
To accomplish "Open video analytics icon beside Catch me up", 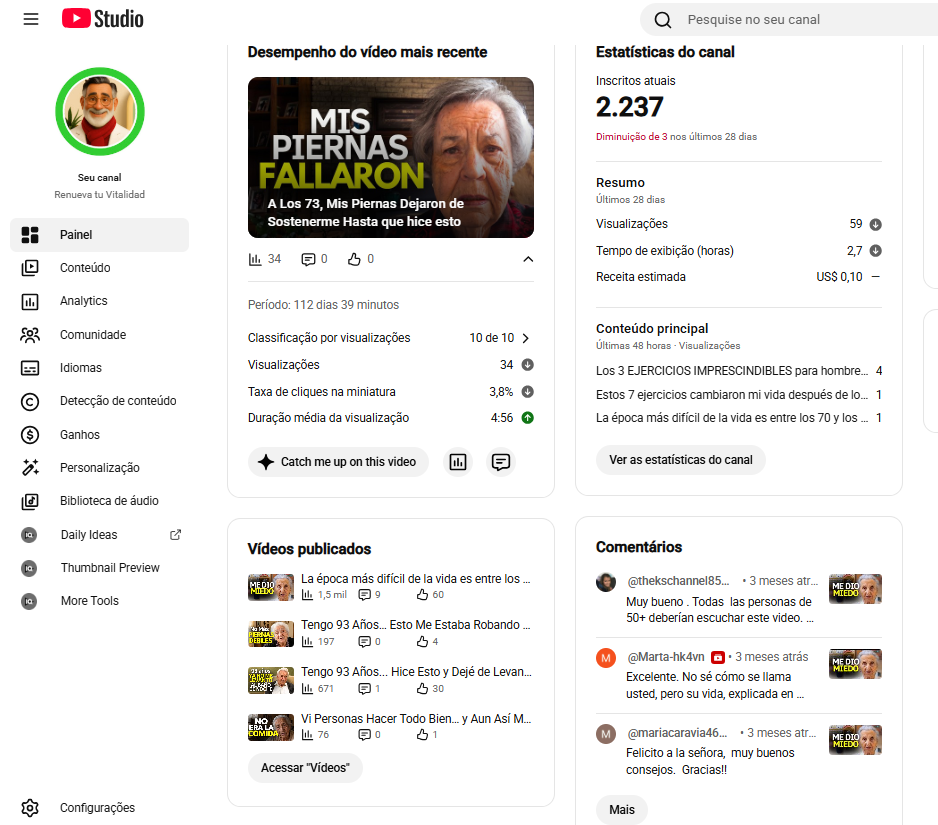I will 458,462.
